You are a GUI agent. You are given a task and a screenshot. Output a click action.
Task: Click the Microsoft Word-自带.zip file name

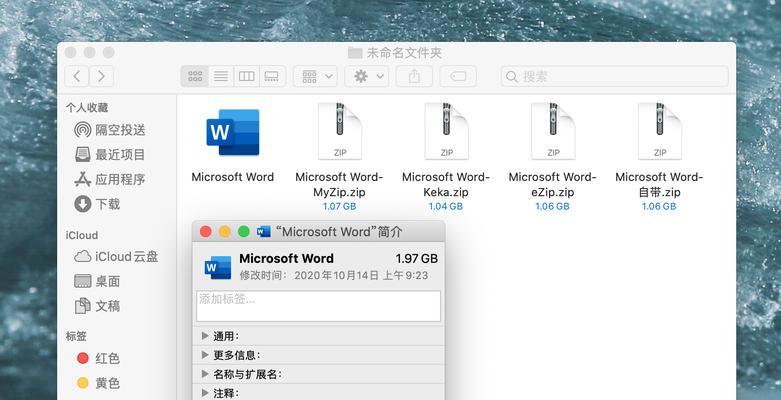click(x=659, y=184)
